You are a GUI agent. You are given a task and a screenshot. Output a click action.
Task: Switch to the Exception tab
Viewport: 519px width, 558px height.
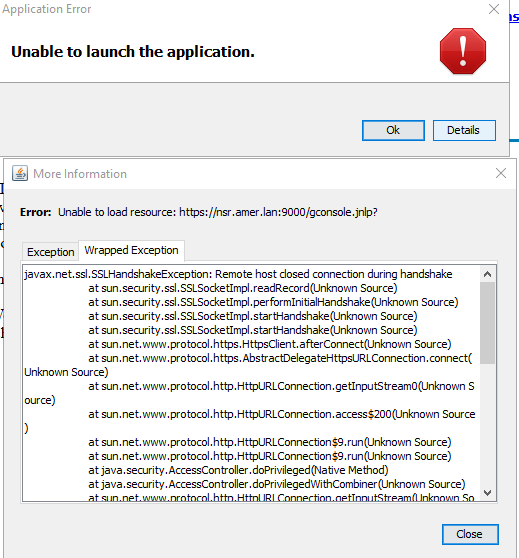click(x=51, y=252)
